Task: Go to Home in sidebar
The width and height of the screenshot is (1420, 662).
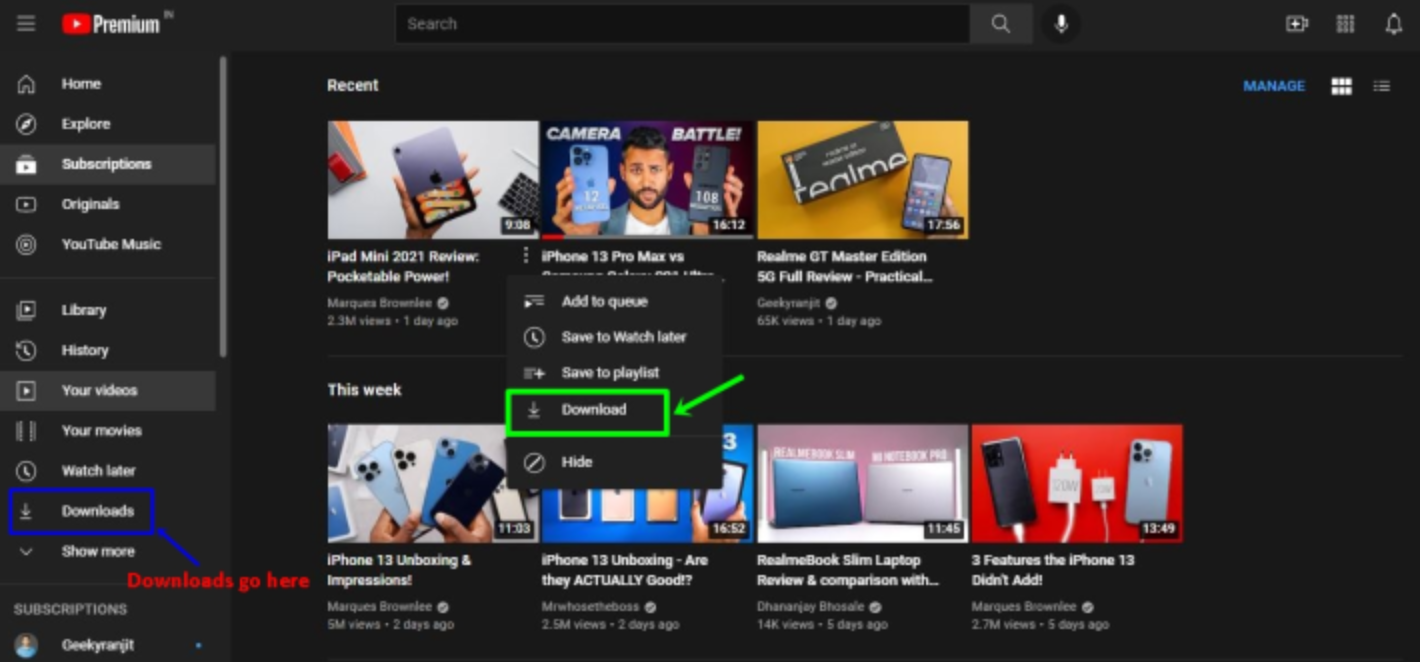Action: (x=108, y=84)
